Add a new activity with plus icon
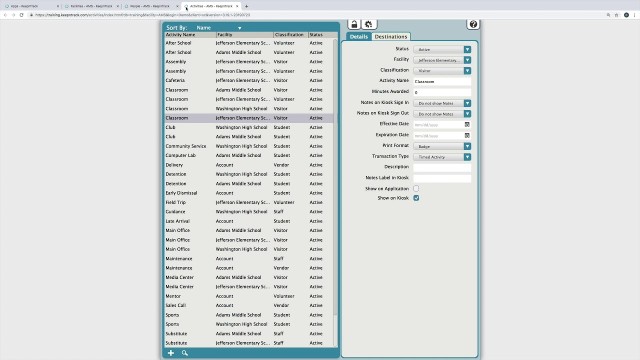The height and width of the screenshot is (360, 640). click(x=171, y=353)
